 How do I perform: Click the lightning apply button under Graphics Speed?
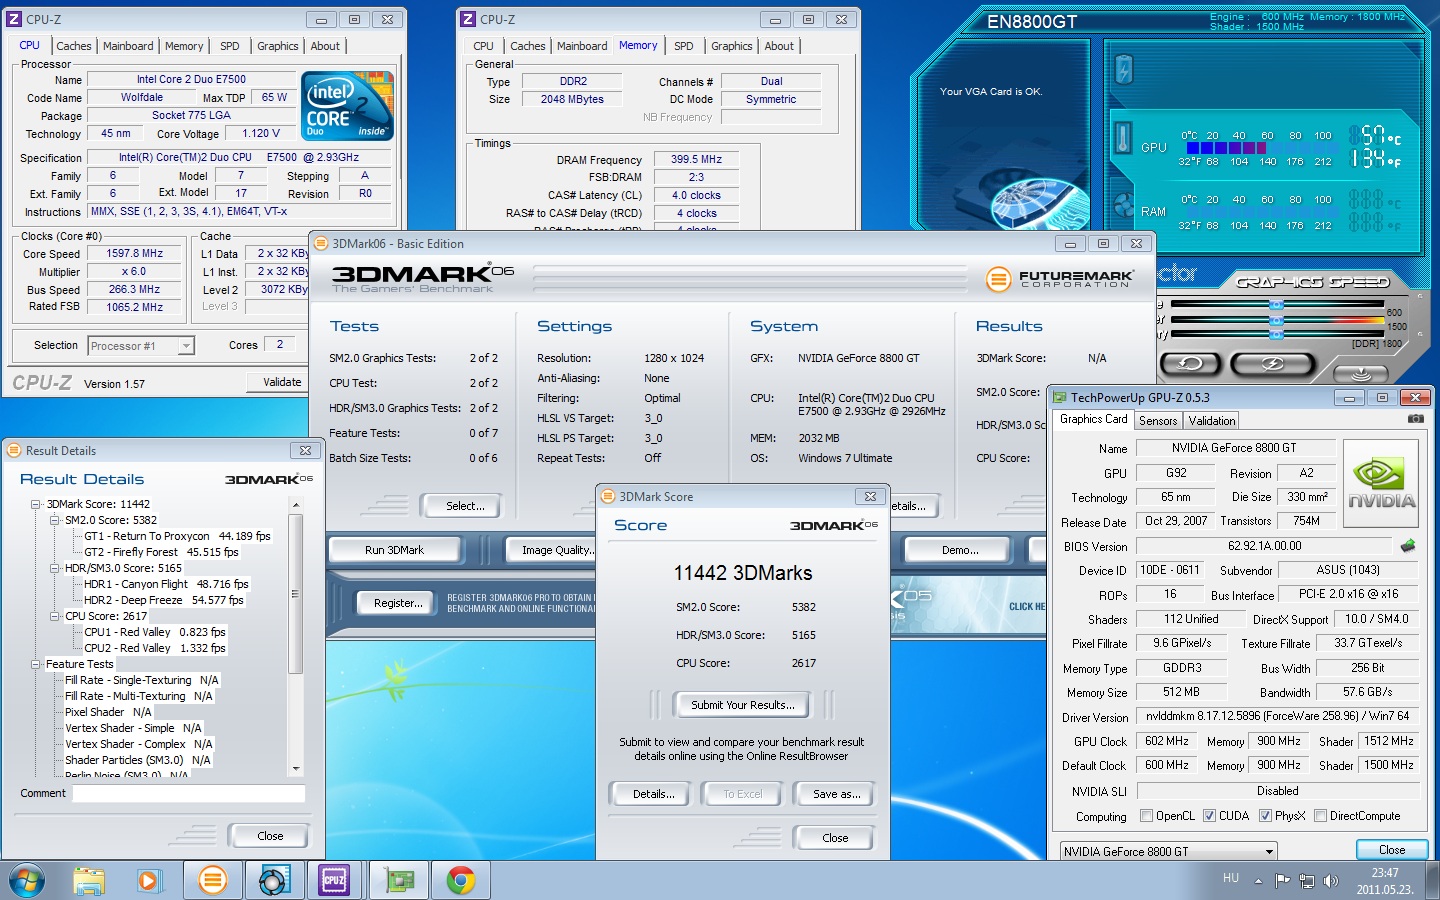1272,364
